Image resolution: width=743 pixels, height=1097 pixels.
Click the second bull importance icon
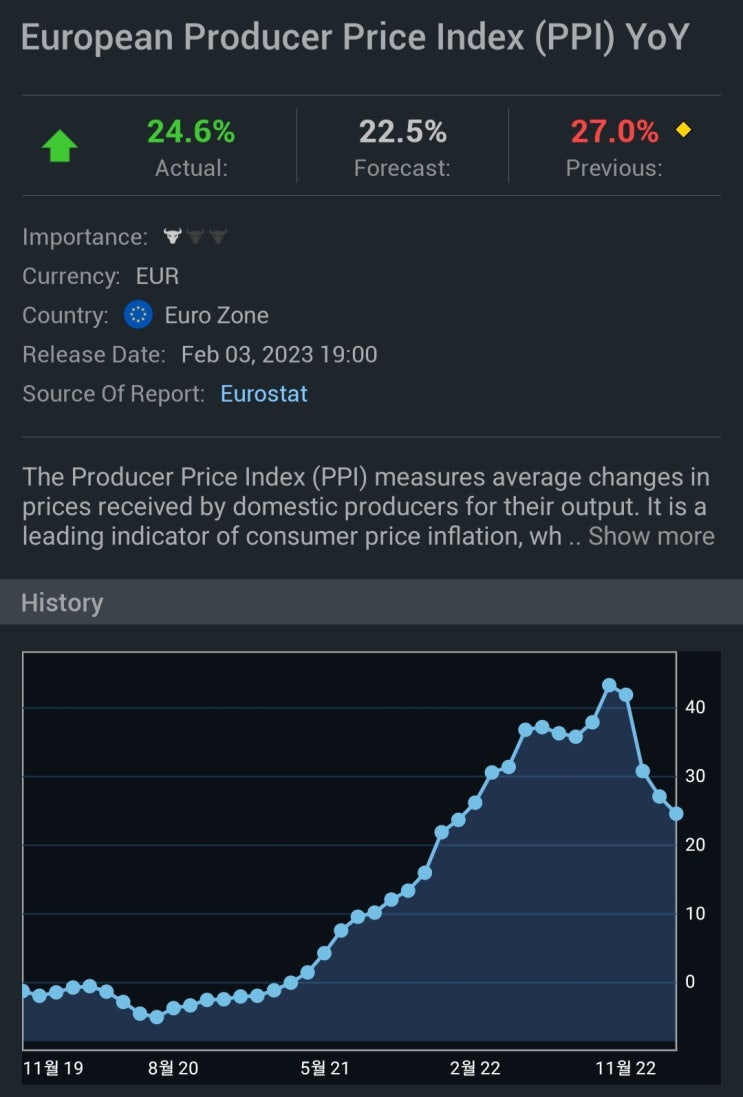pos(195,237)
